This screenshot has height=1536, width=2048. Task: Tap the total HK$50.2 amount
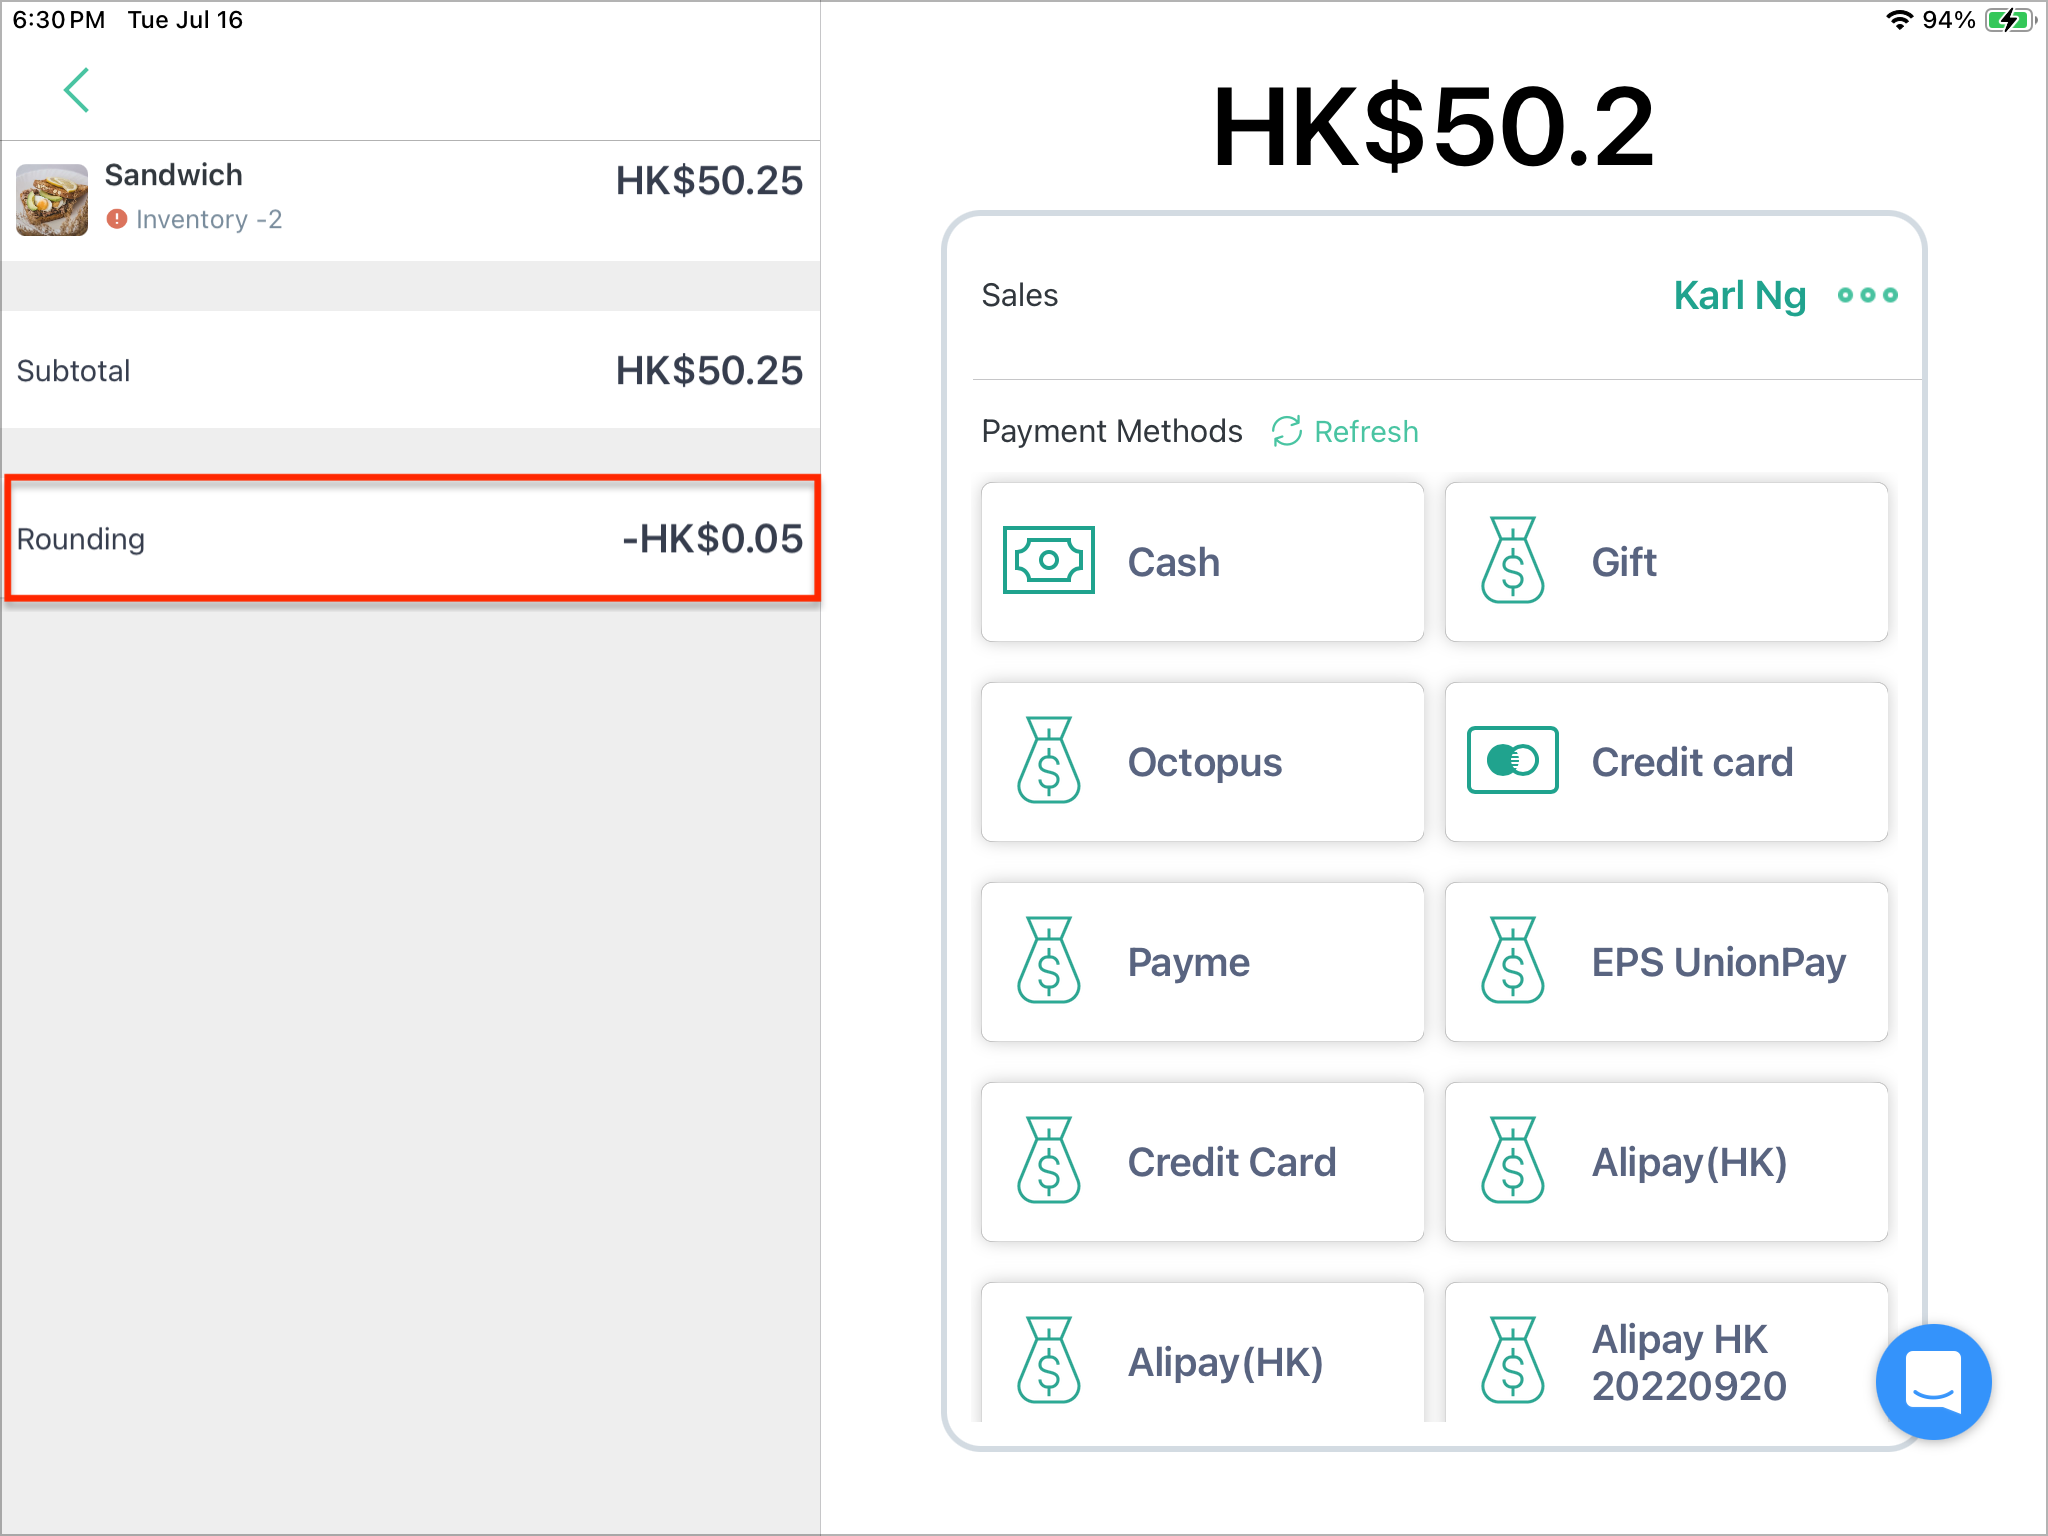point(1433,127)
